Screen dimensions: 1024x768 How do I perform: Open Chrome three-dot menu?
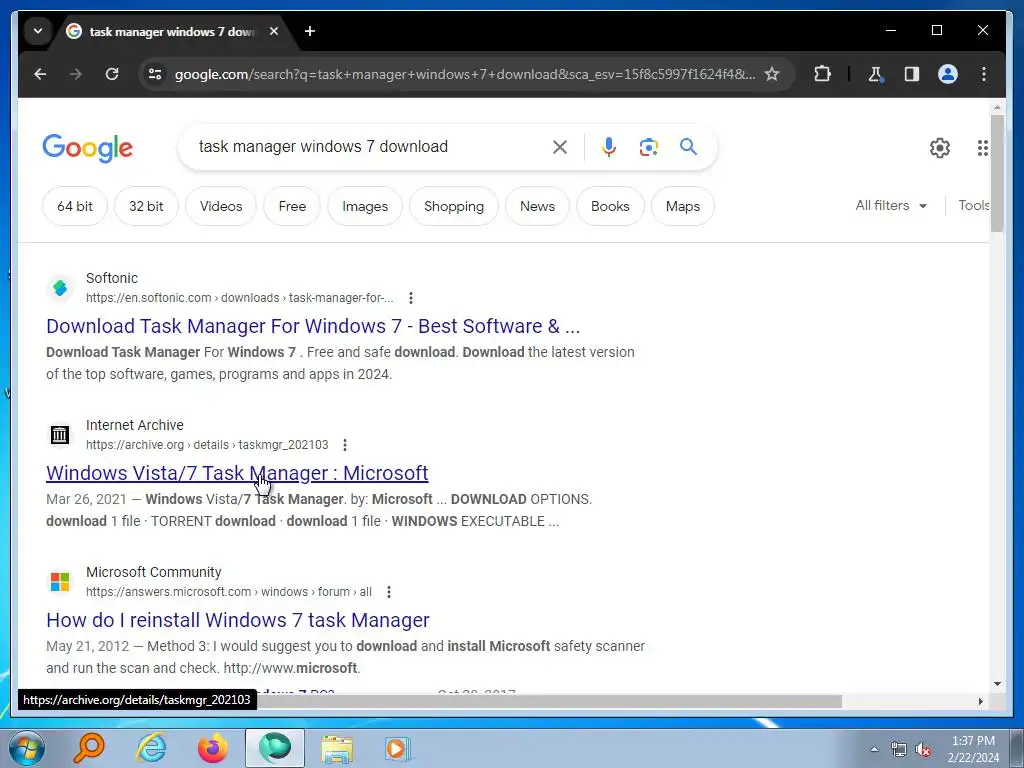(984, 74)
